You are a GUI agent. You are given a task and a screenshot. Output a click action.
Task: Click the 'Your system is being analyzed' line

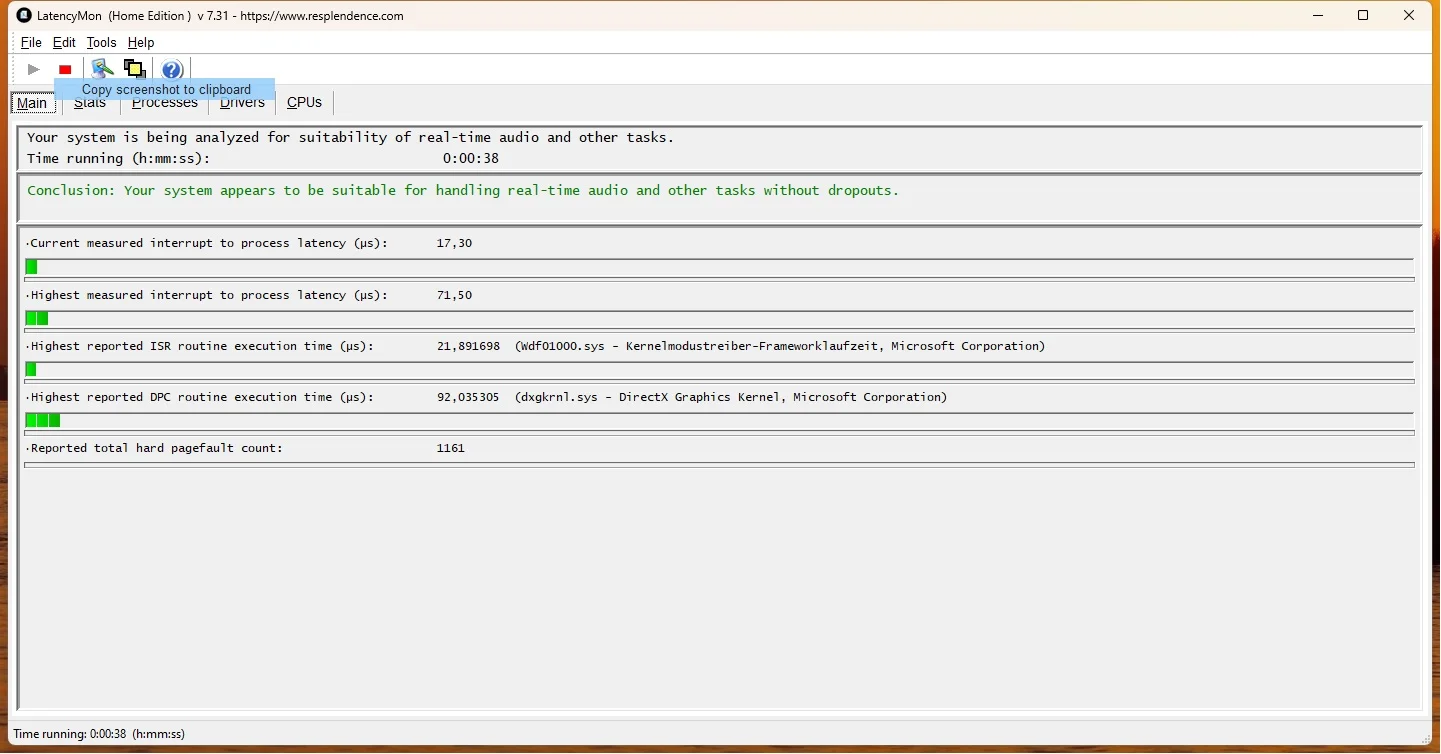coord(351,138)
